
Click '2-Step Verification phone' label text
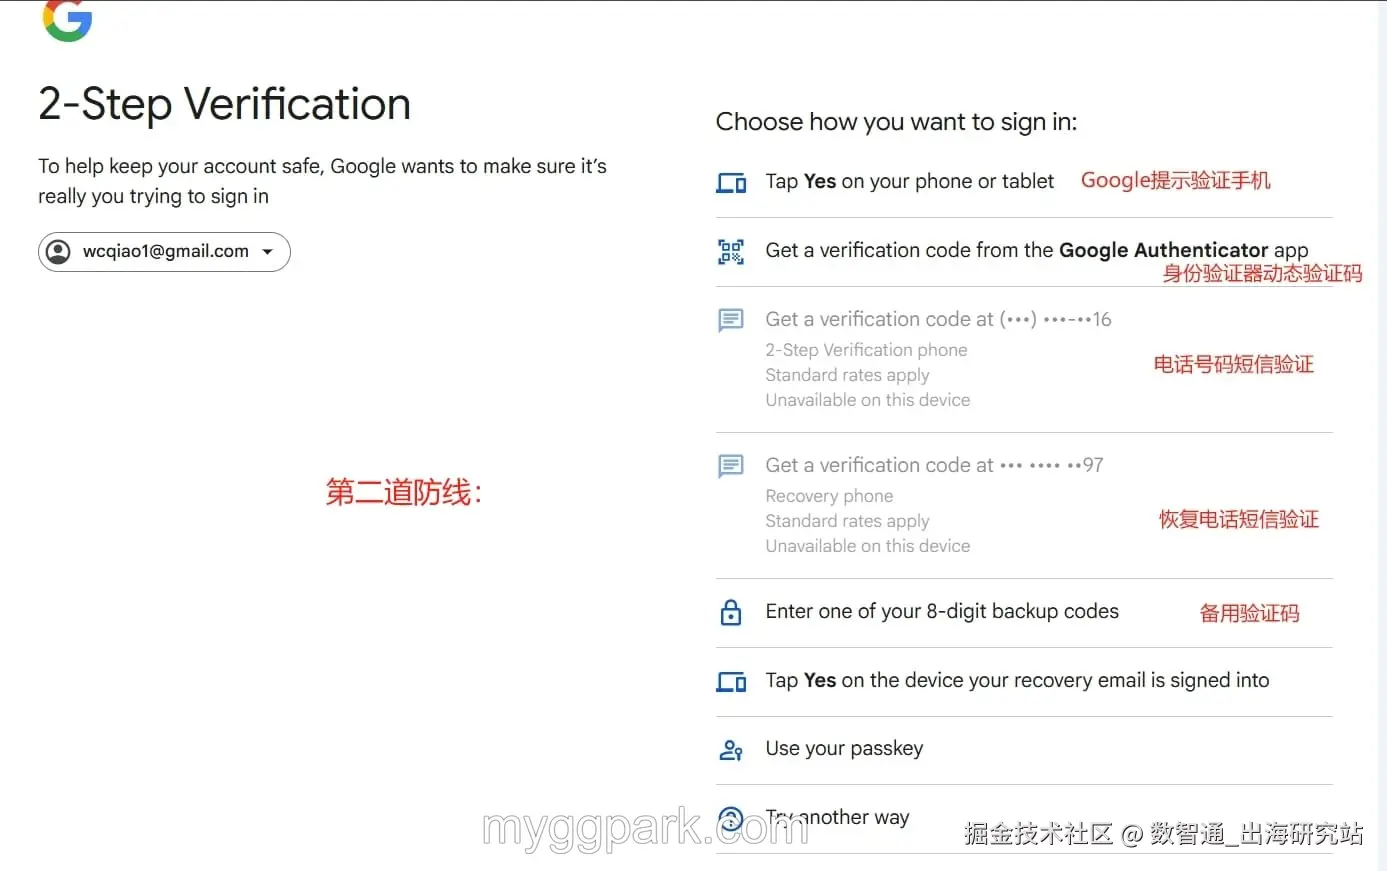pyautogui.click(x=866, y=350)
